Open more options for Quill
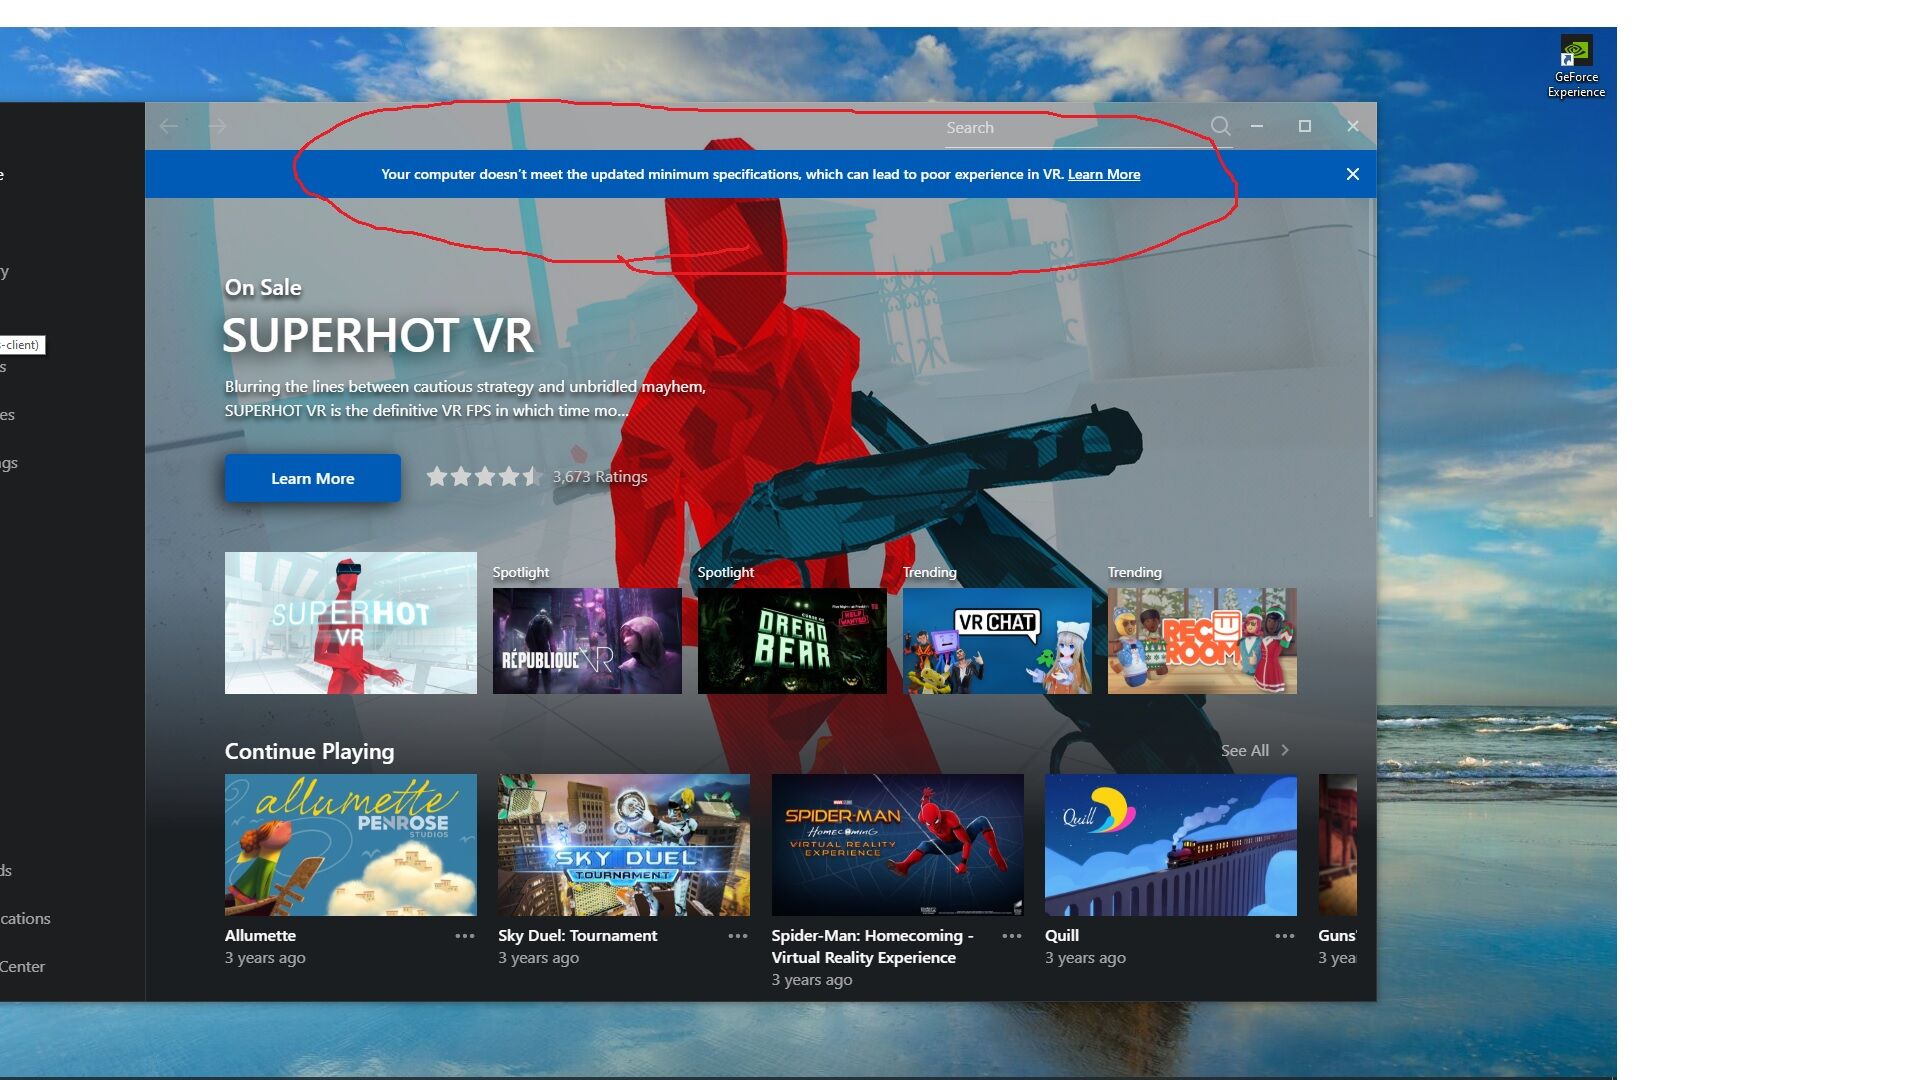1920x1080 pixels. [x=1285, y=936]
